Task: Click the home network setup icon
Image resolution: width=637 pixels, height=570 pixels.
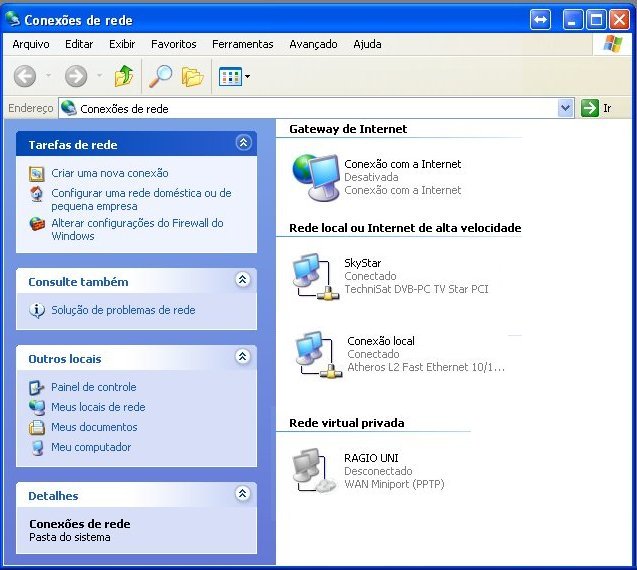Action: 37,194
